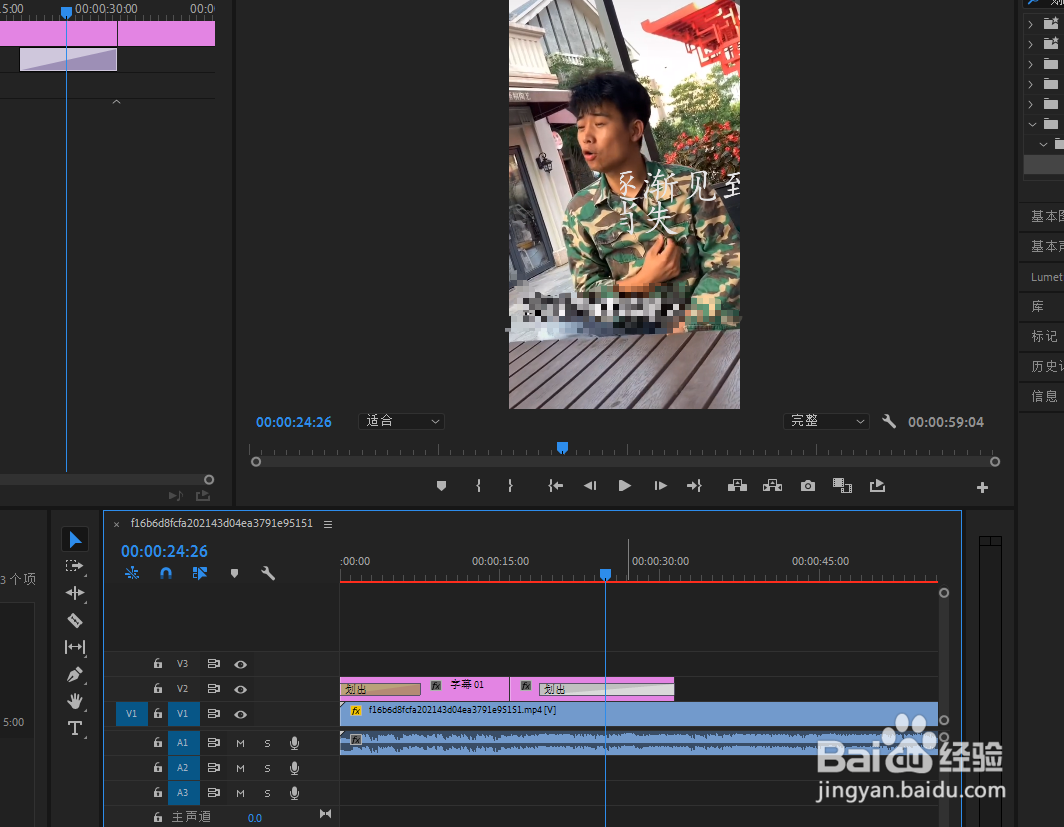
Task: Open program monitor settings wrench
Action: coord(889,421)
